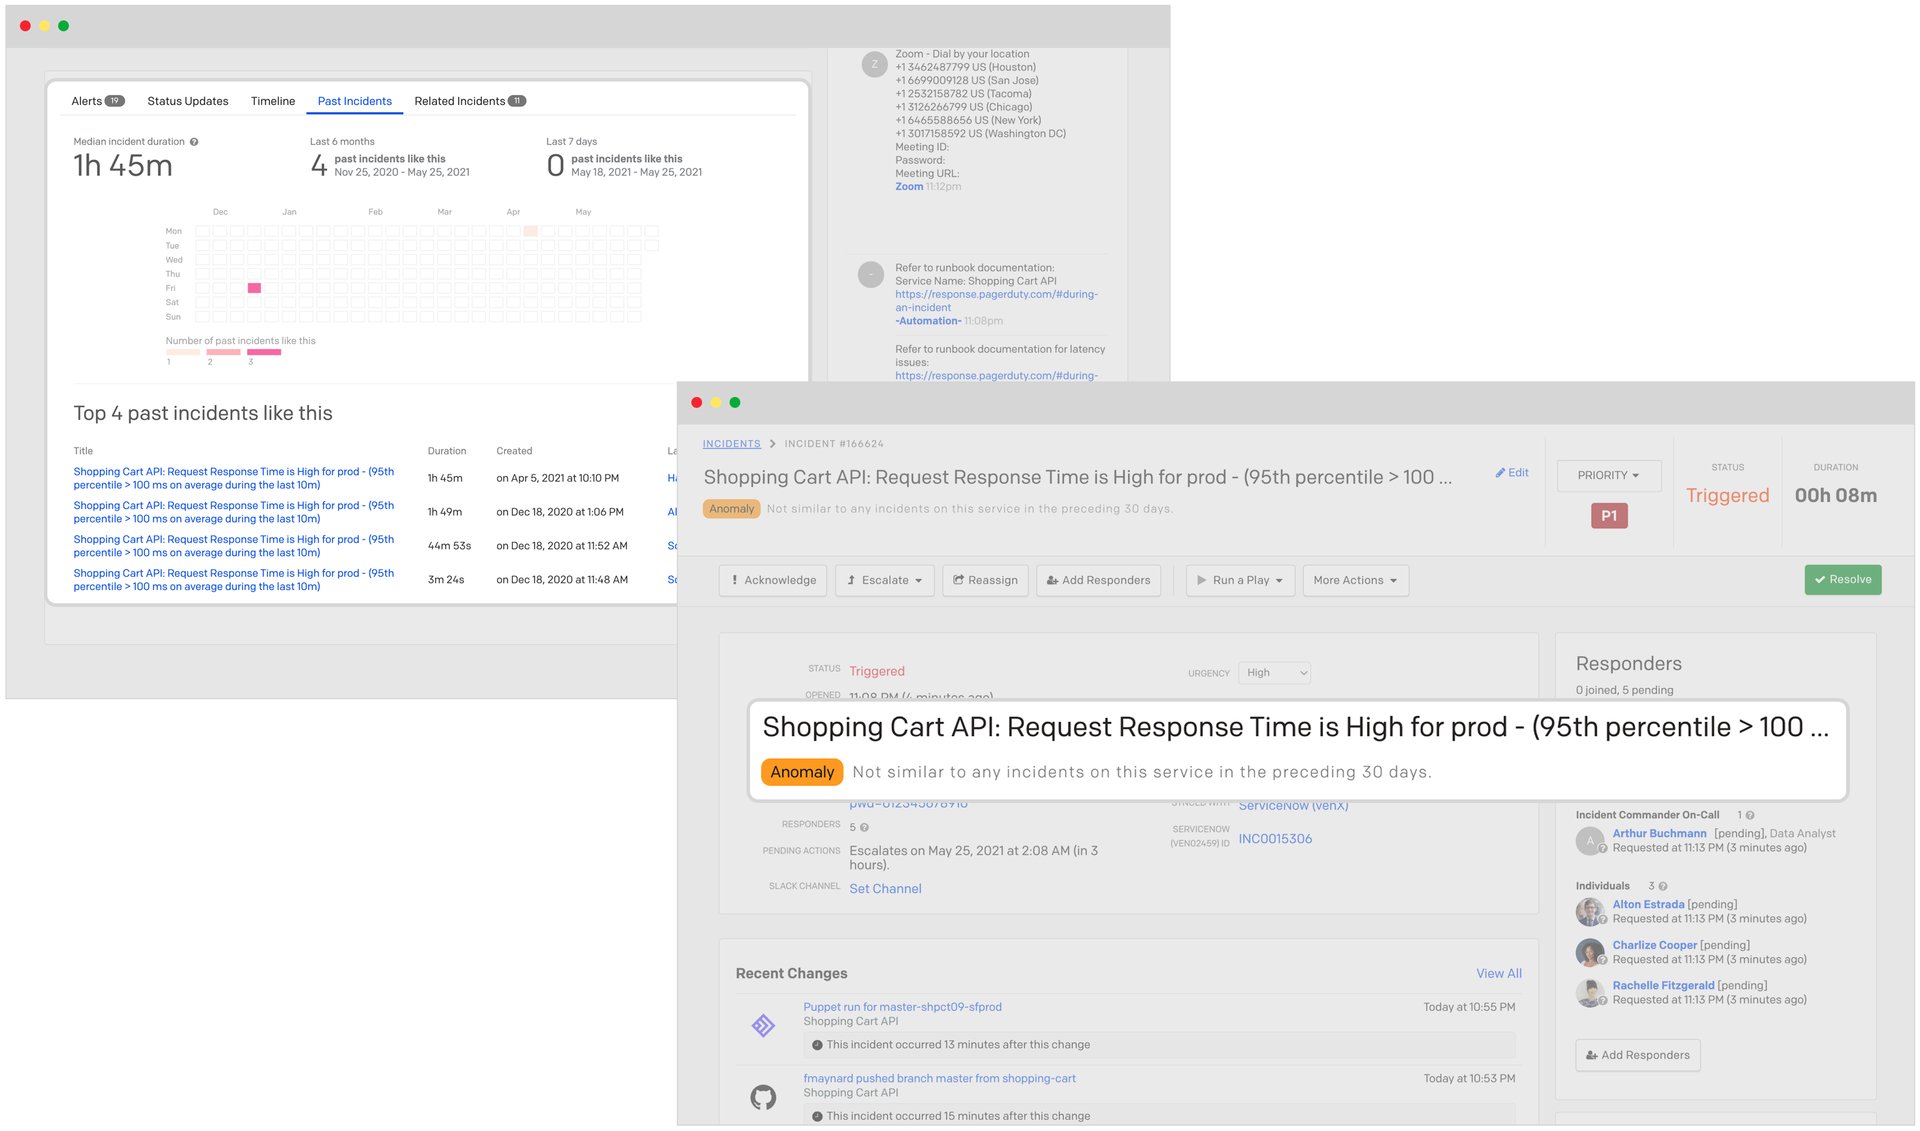The image size is (1920, 1131).
Task: Open the runbook pagerduty.com during-an-incident link
Action: (996, 301)
